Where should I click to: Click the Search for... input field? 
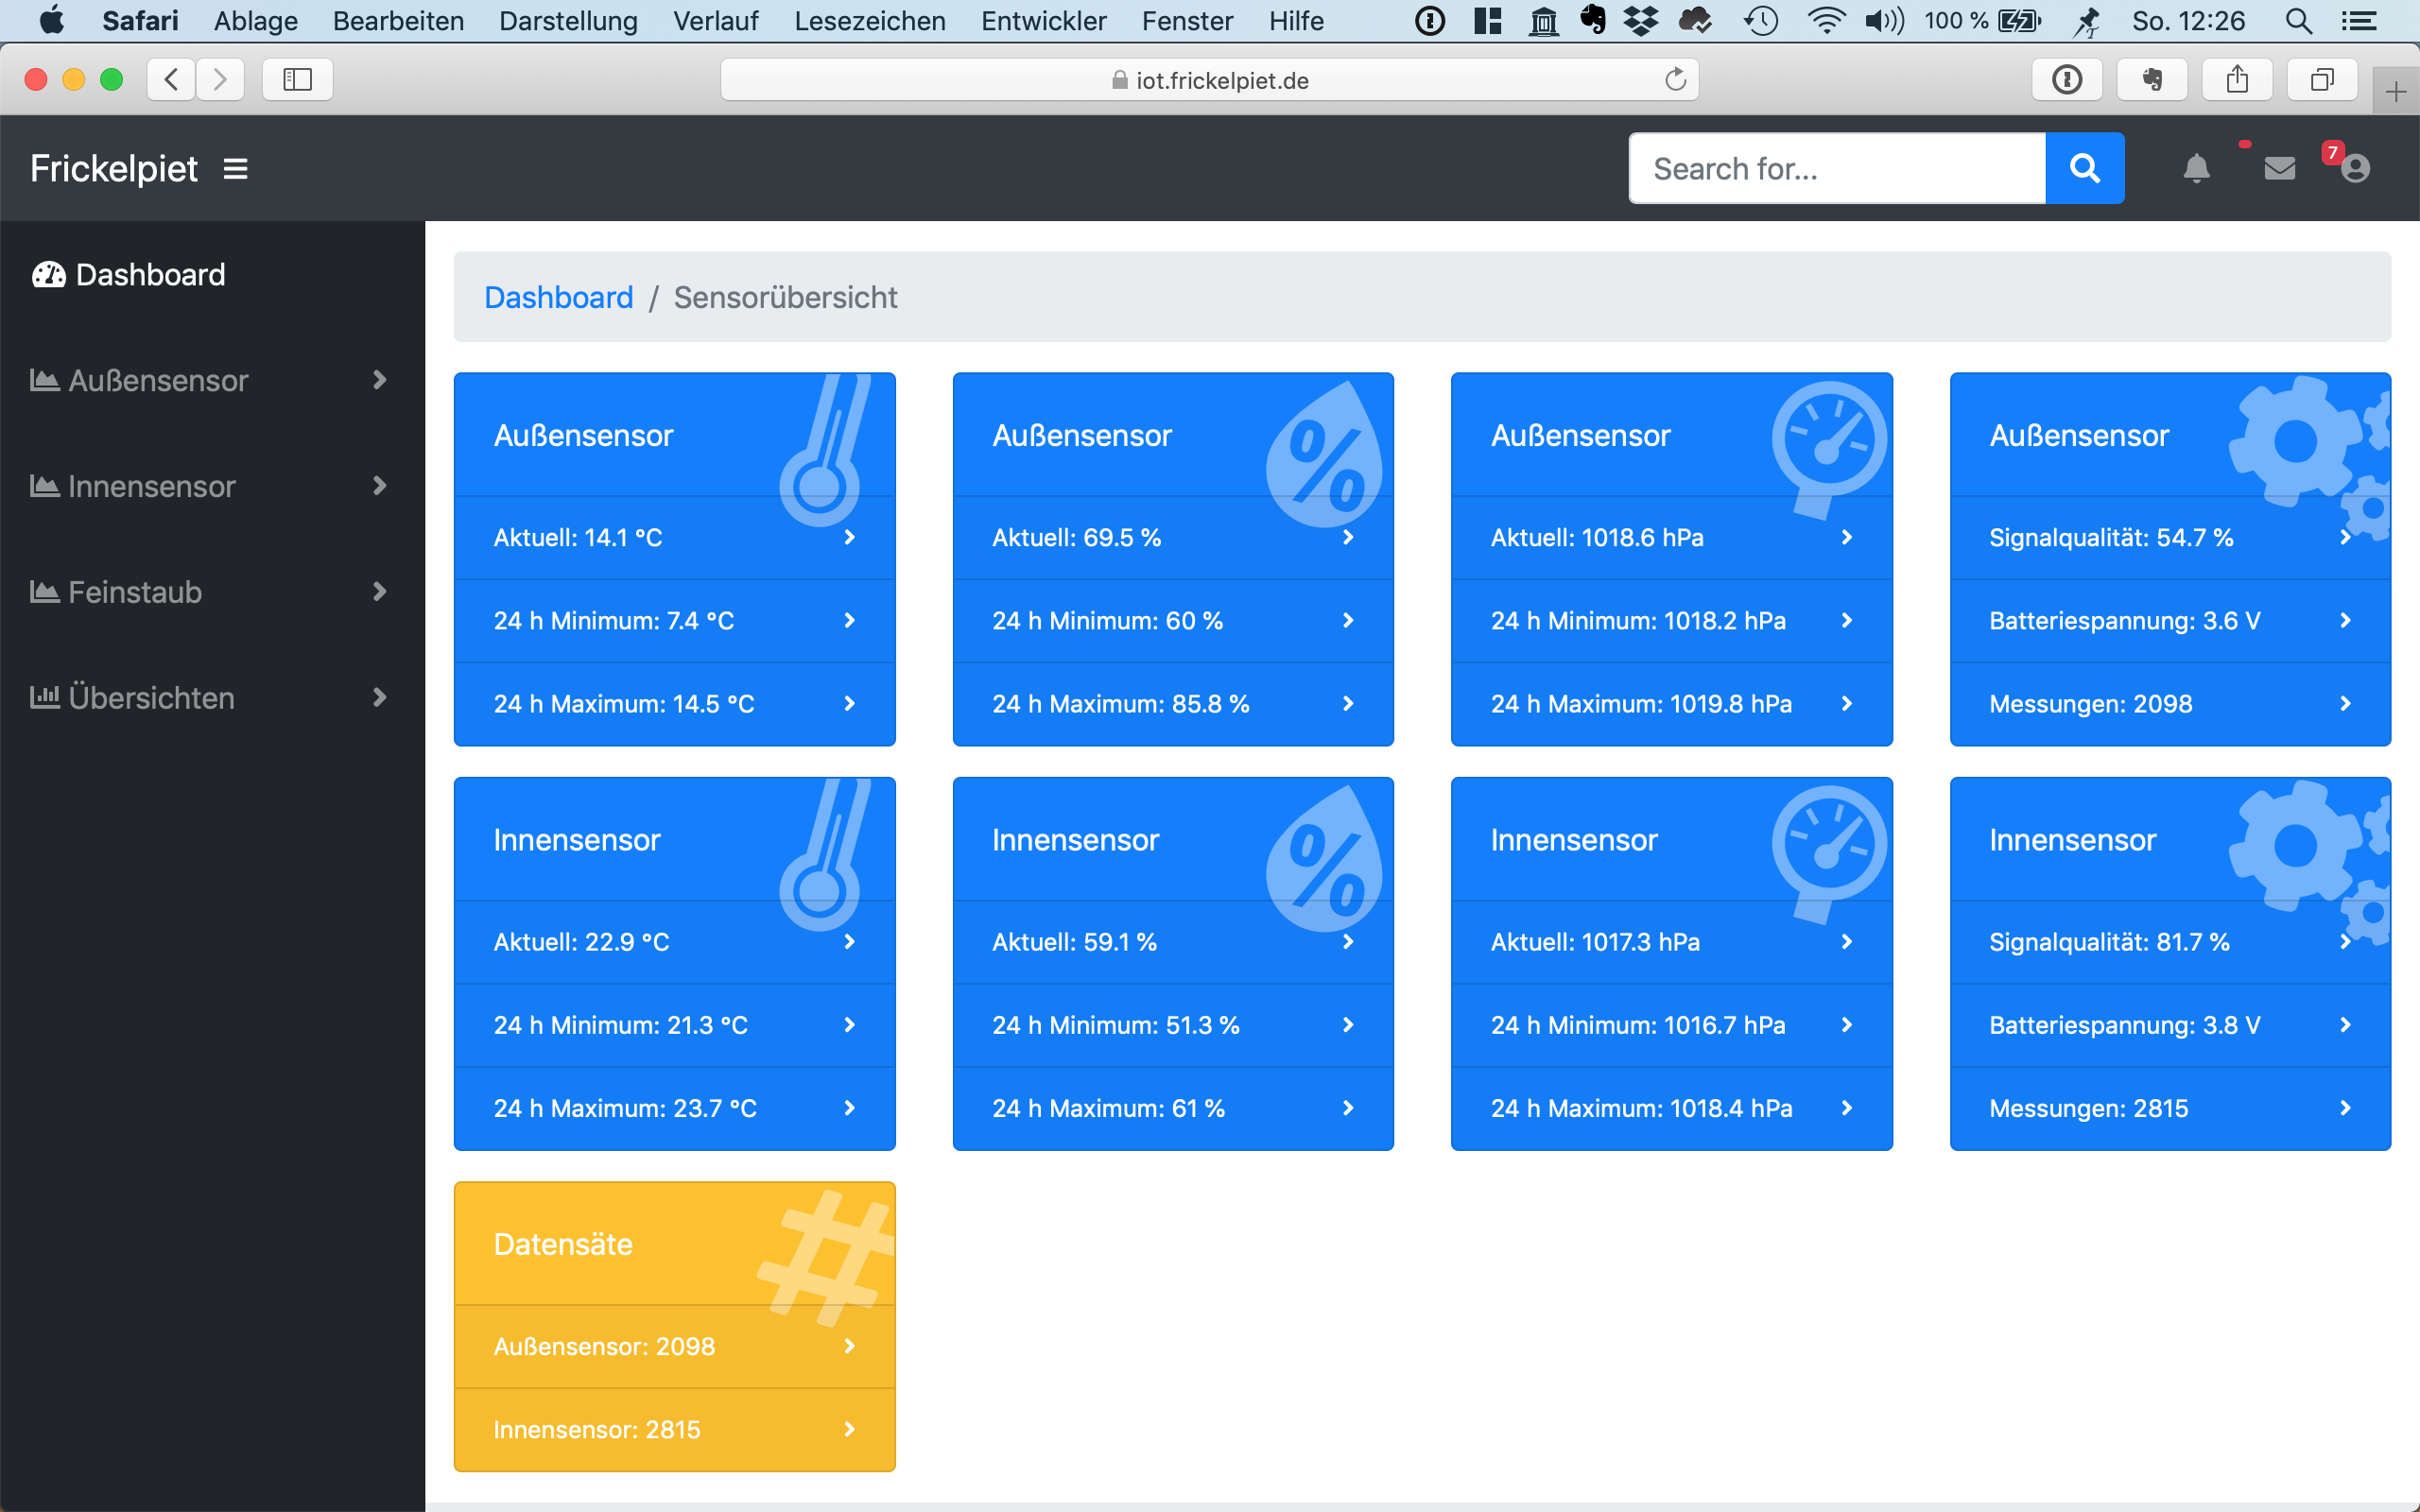(x=1837, y=168)
